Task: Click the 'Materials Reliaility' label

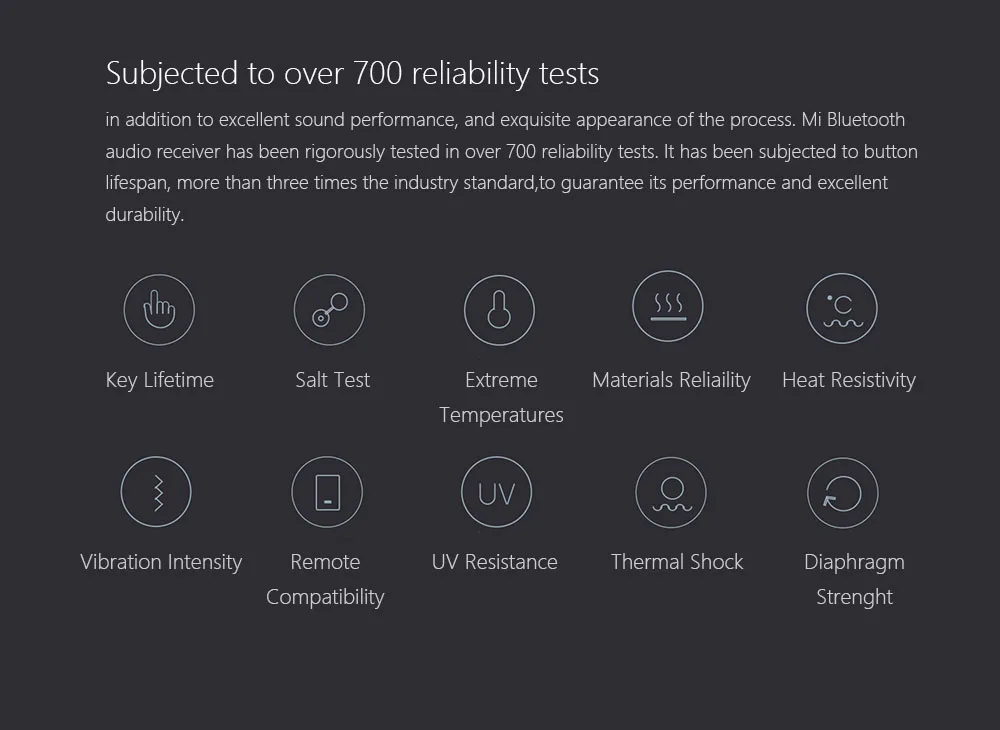Action: [x=671, y=380]
